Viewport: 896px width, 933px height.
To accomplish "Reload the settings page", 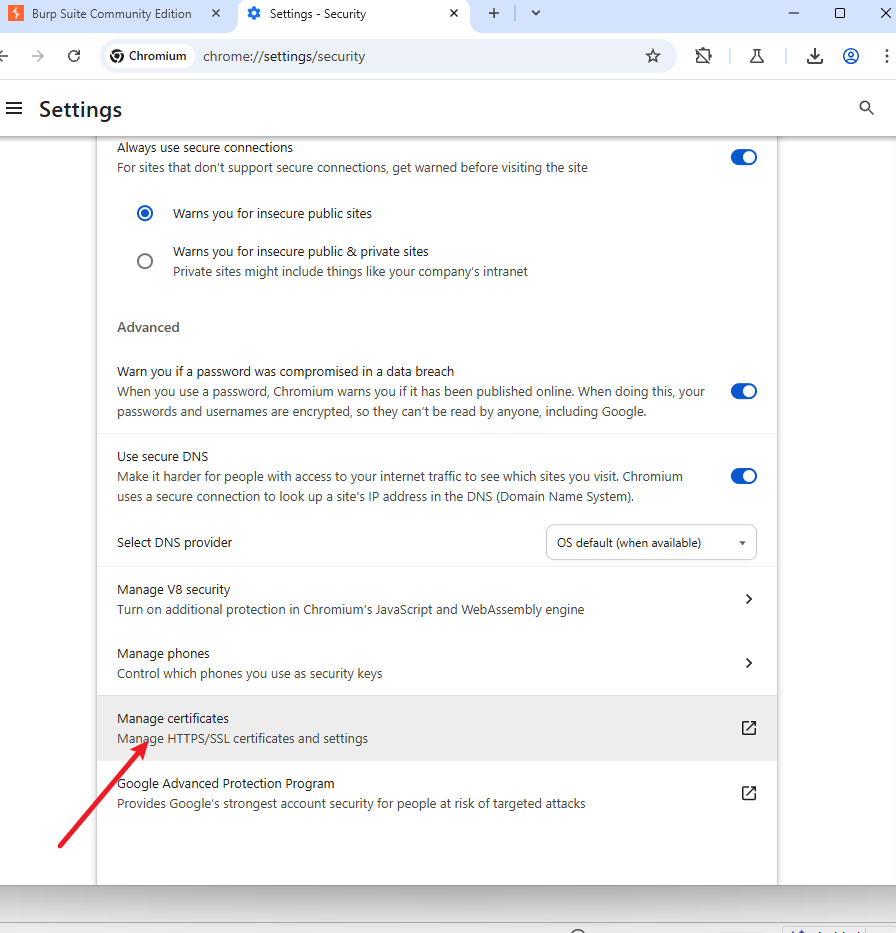I will pyautogui.click(x=74, y=56).
